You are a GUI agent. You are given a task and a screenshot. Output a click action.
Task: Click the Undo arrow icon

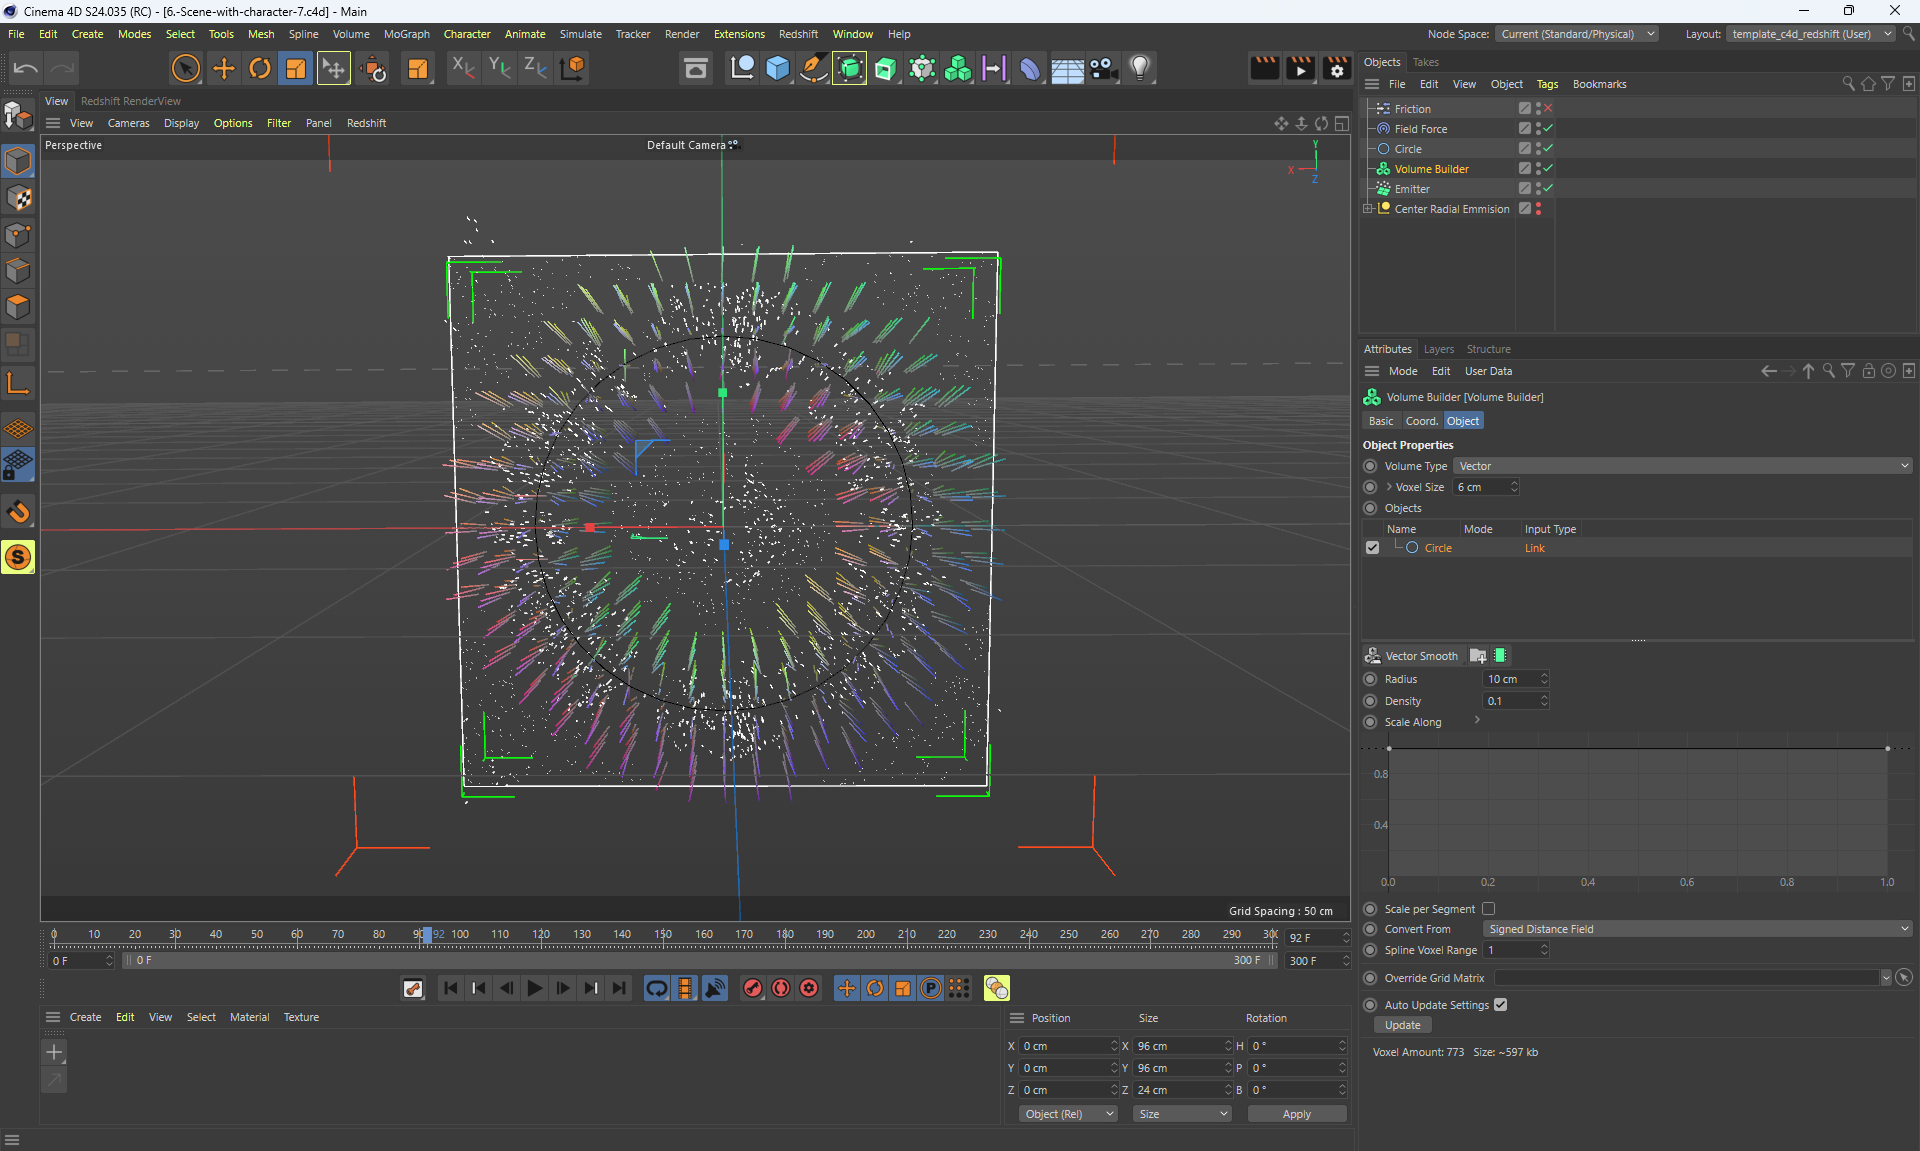[26, 68]
